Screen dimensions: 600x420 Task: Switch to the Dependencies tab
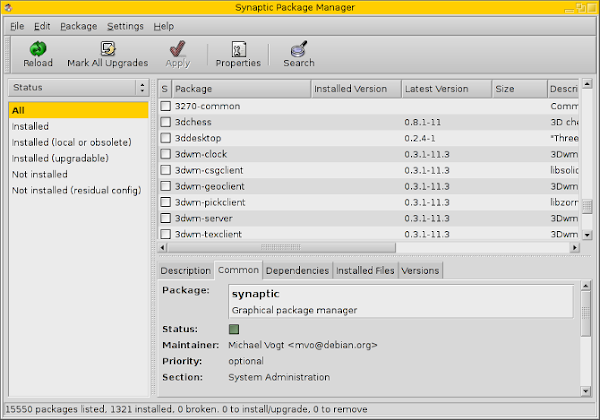pyautogui.click(x=297, y=271)
